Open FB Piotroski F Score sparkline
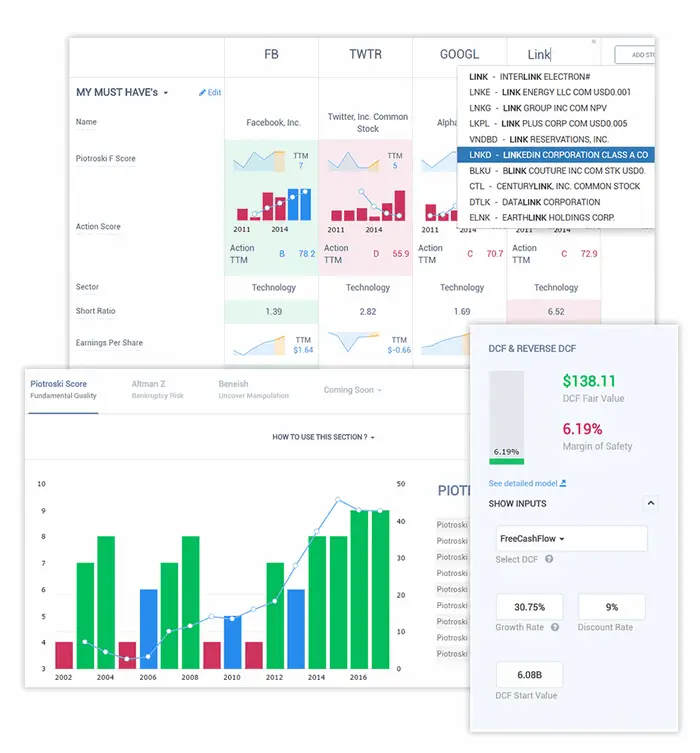 click(x=259, y=161)
